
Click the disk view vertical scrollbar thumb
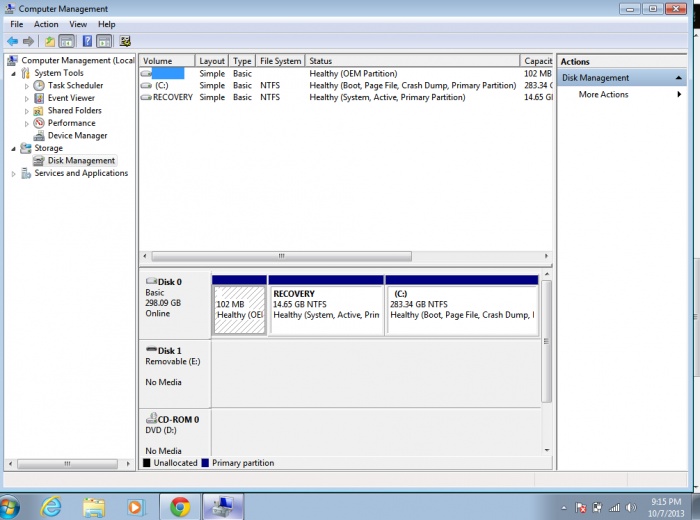point(546,341)
